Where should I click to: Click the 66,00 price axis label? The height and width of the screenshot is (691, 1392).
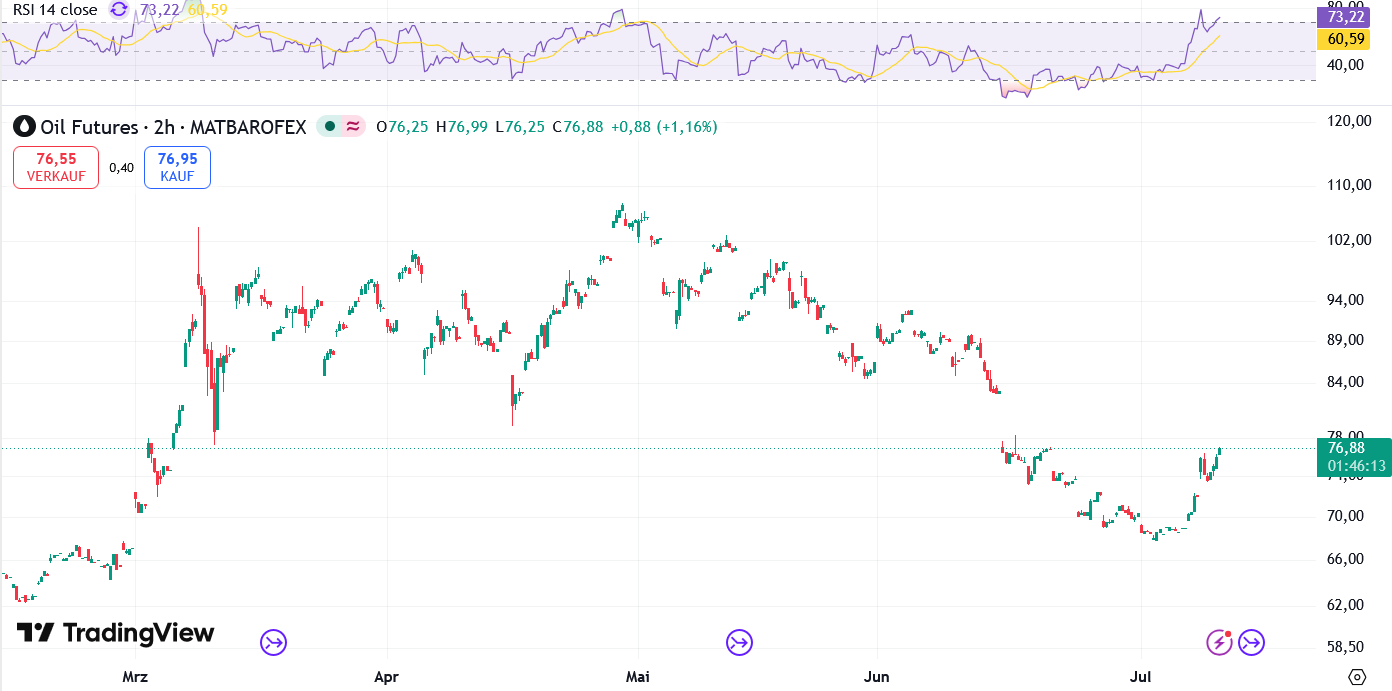pos(1346,559)
